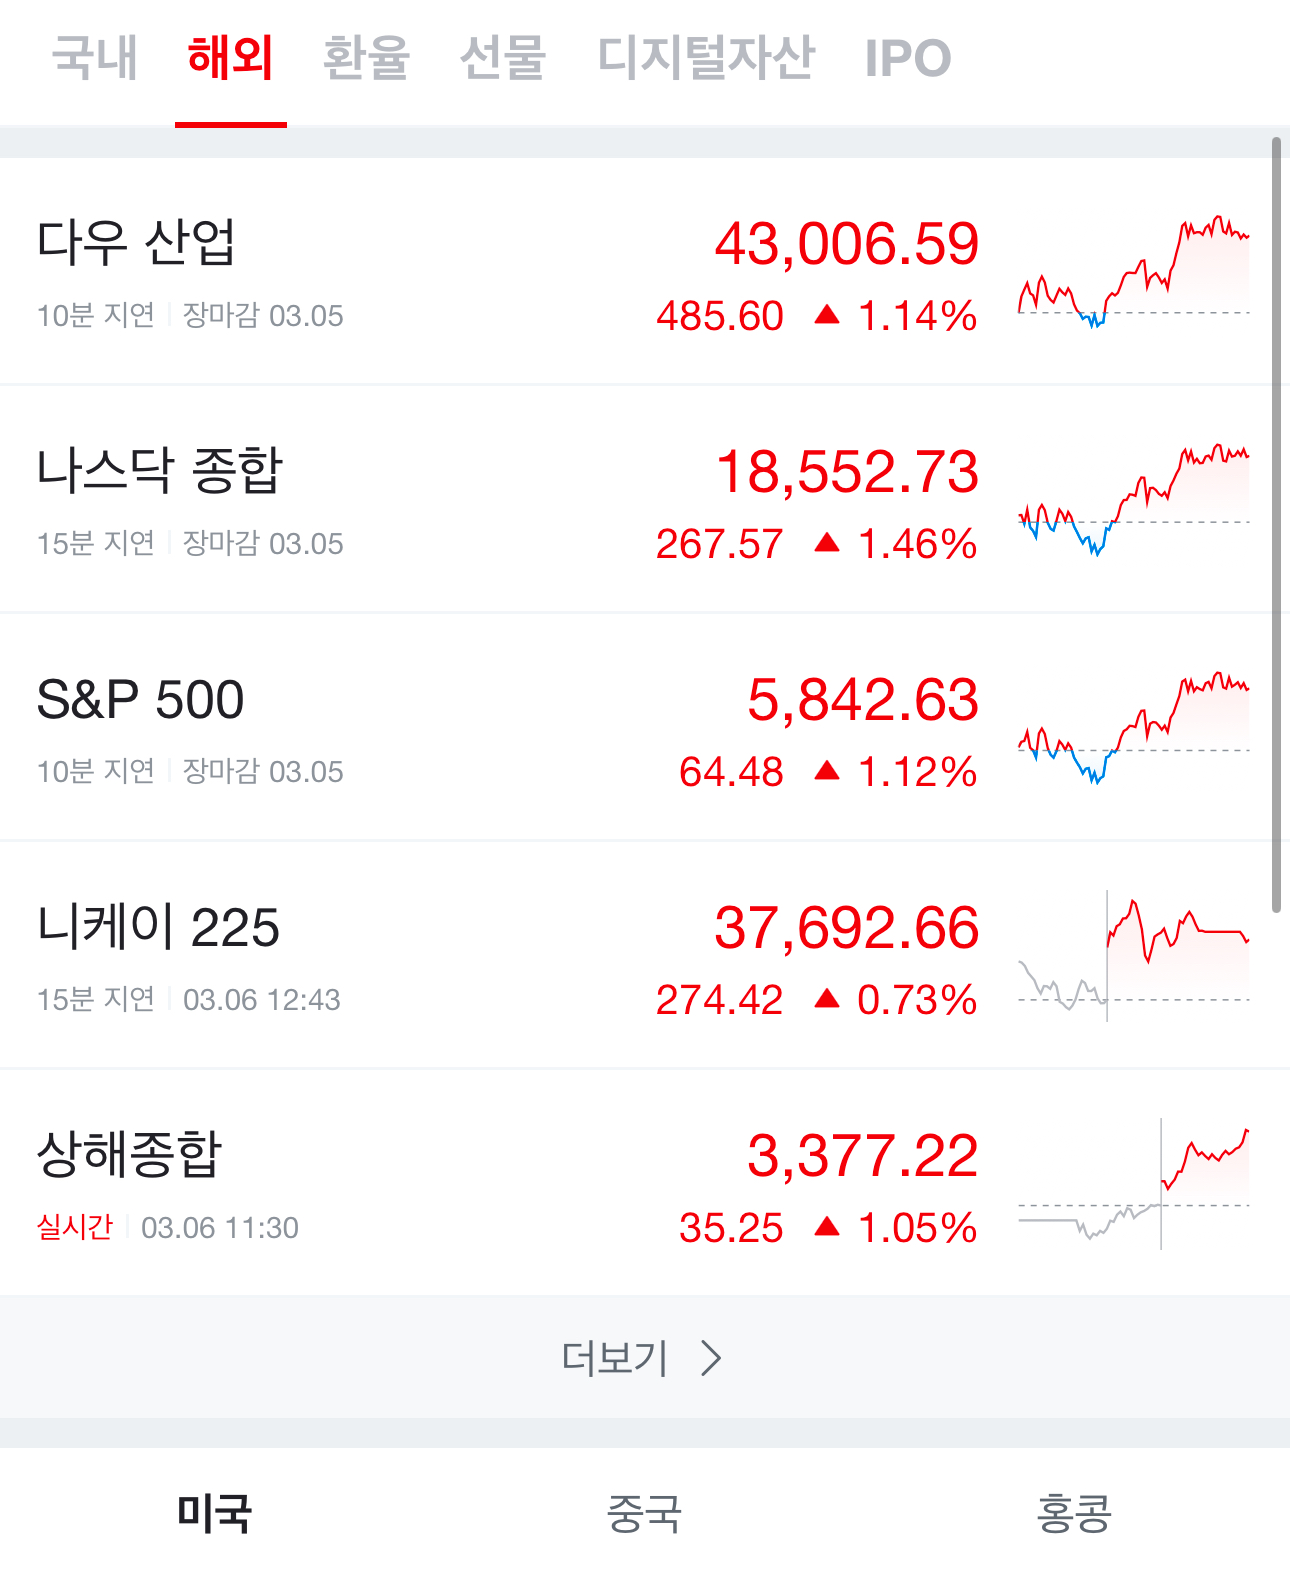Open the 니케이 225 index name
The width and height of the screenshot is (1290, 1570).
pyautogui.click(x=158, y=927)
